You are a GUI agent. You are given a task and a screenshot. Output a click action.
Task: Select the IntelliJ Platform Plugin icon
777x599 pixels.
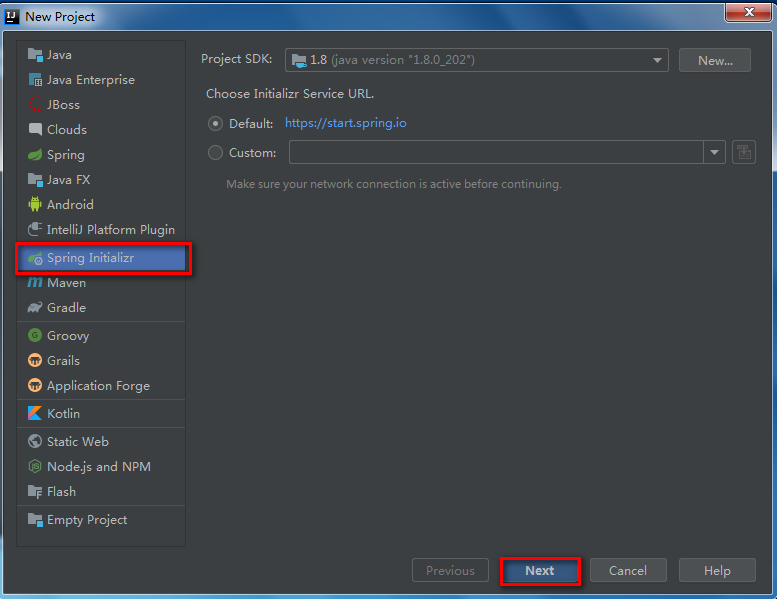(35, 229)
